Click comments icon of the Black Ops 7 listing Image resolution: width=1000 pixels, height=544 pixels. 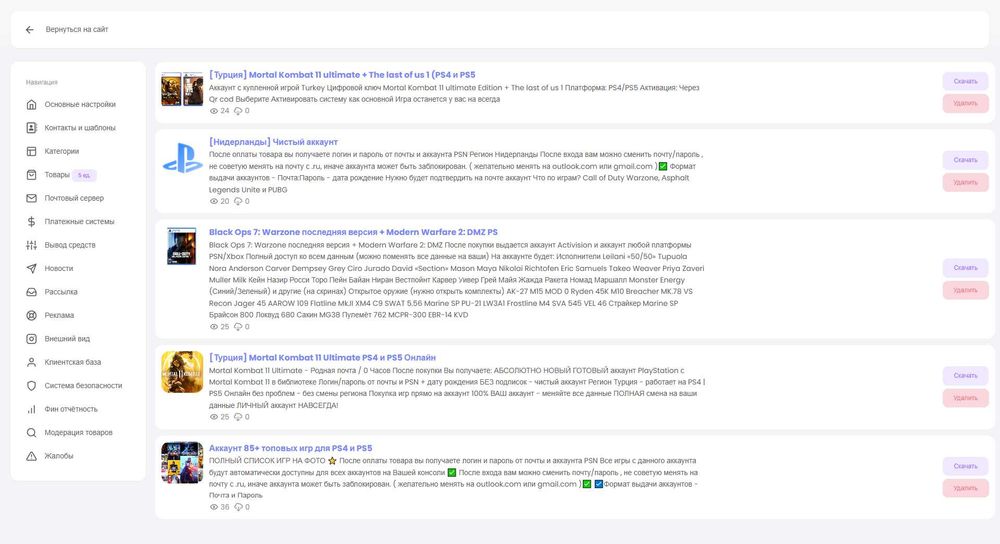tap(238, 327)
